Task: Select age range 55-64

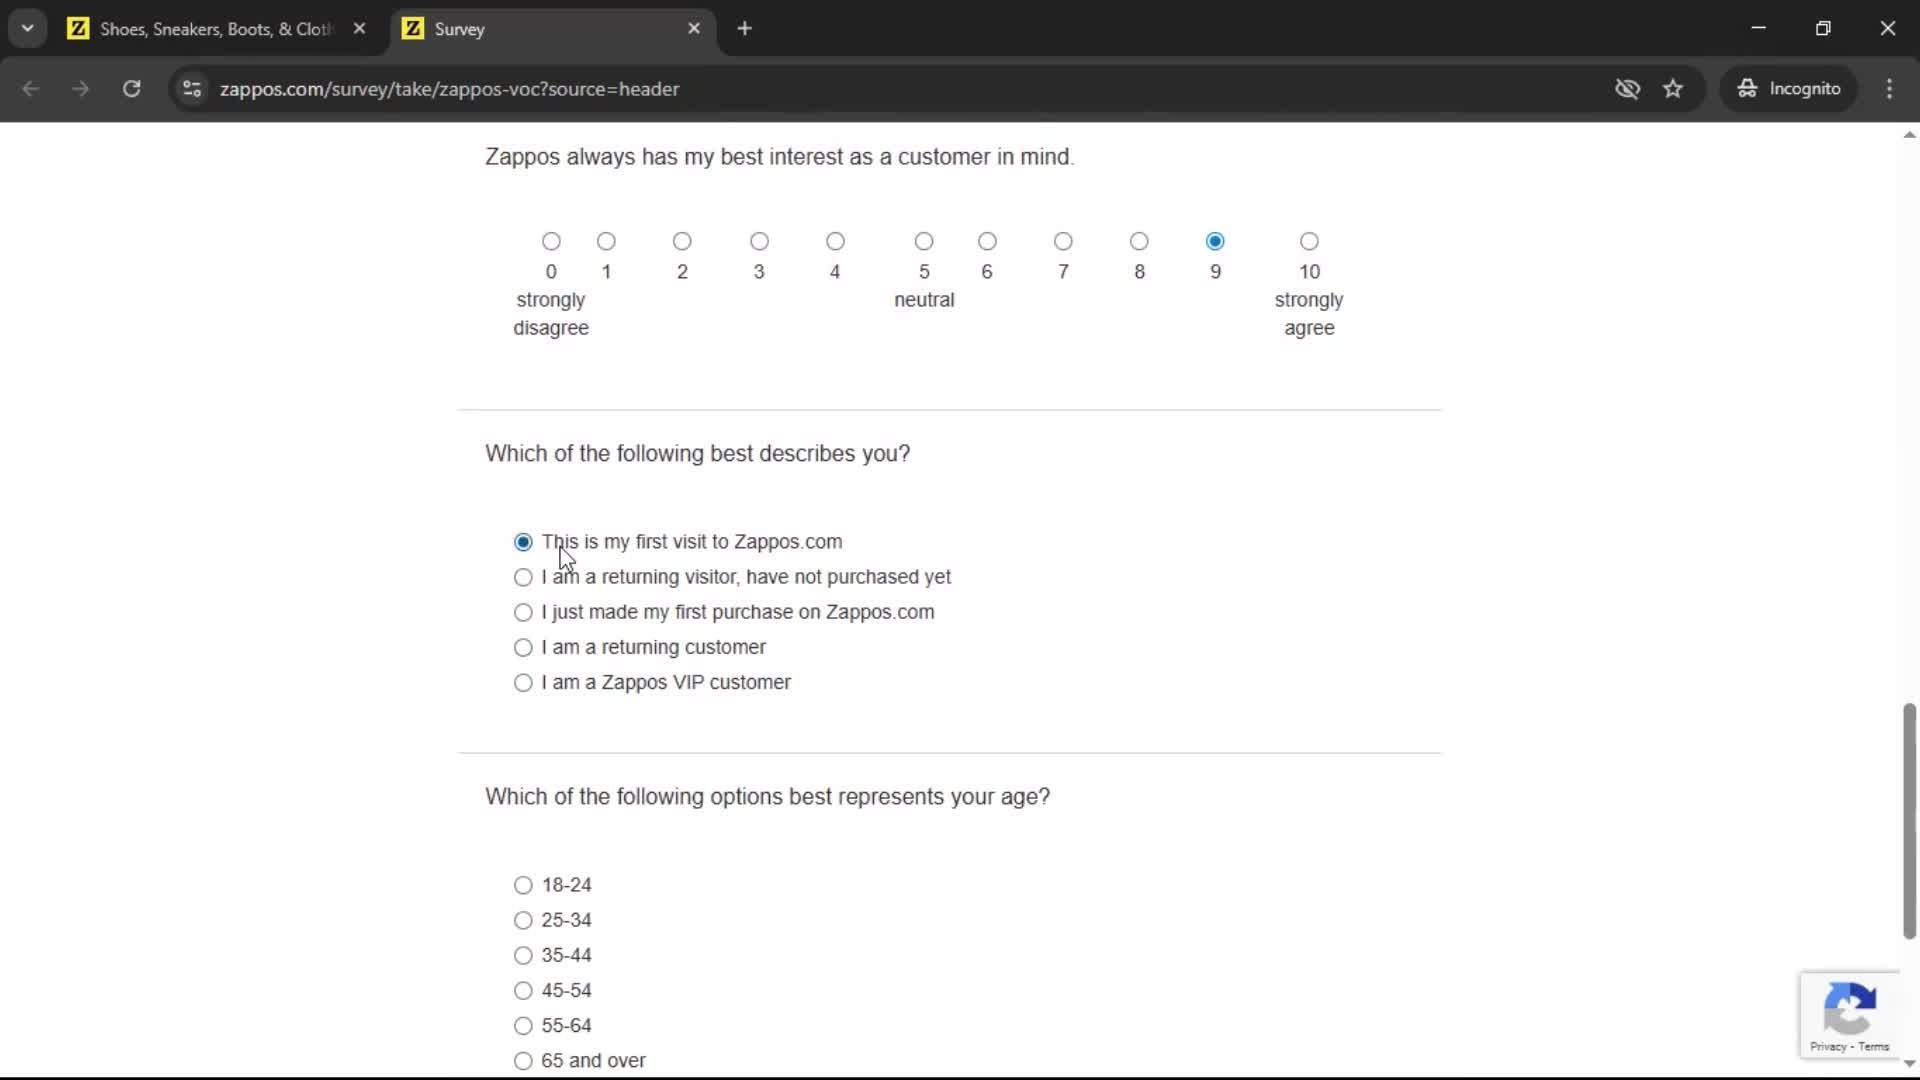Action: [523, 1026]
